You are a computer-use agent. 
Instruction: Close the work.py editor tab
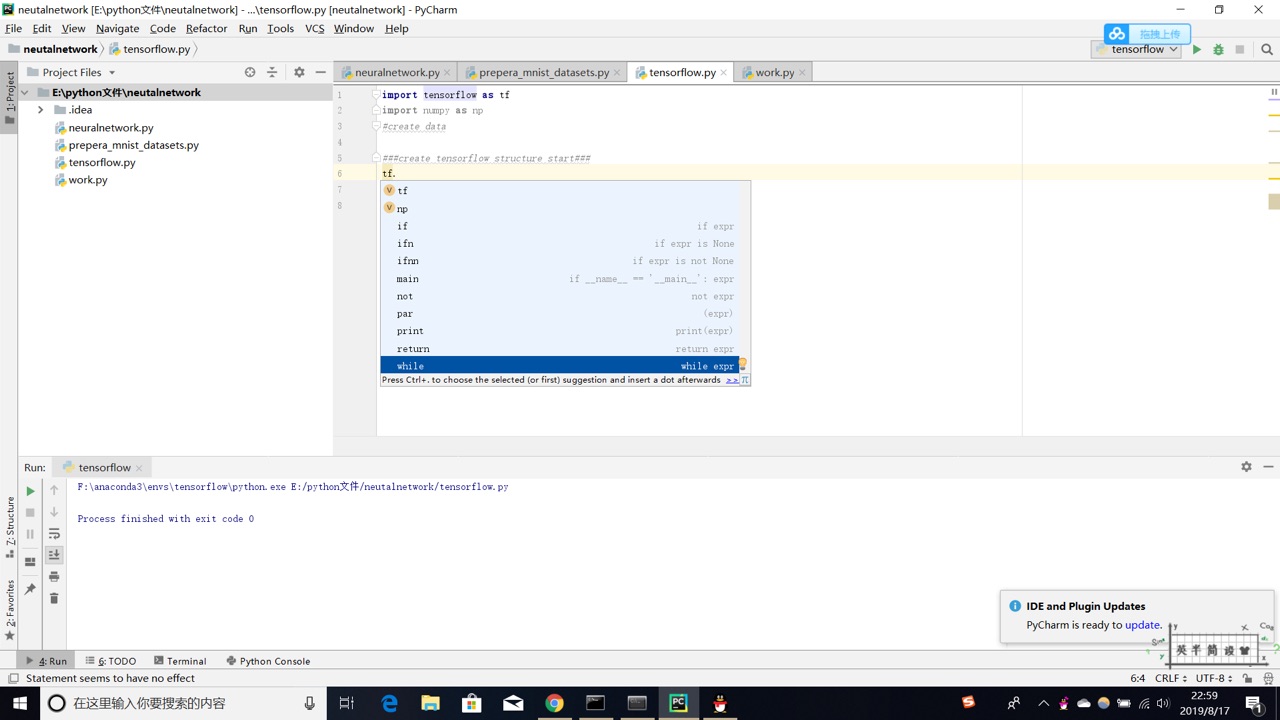(x=802, y=72)
